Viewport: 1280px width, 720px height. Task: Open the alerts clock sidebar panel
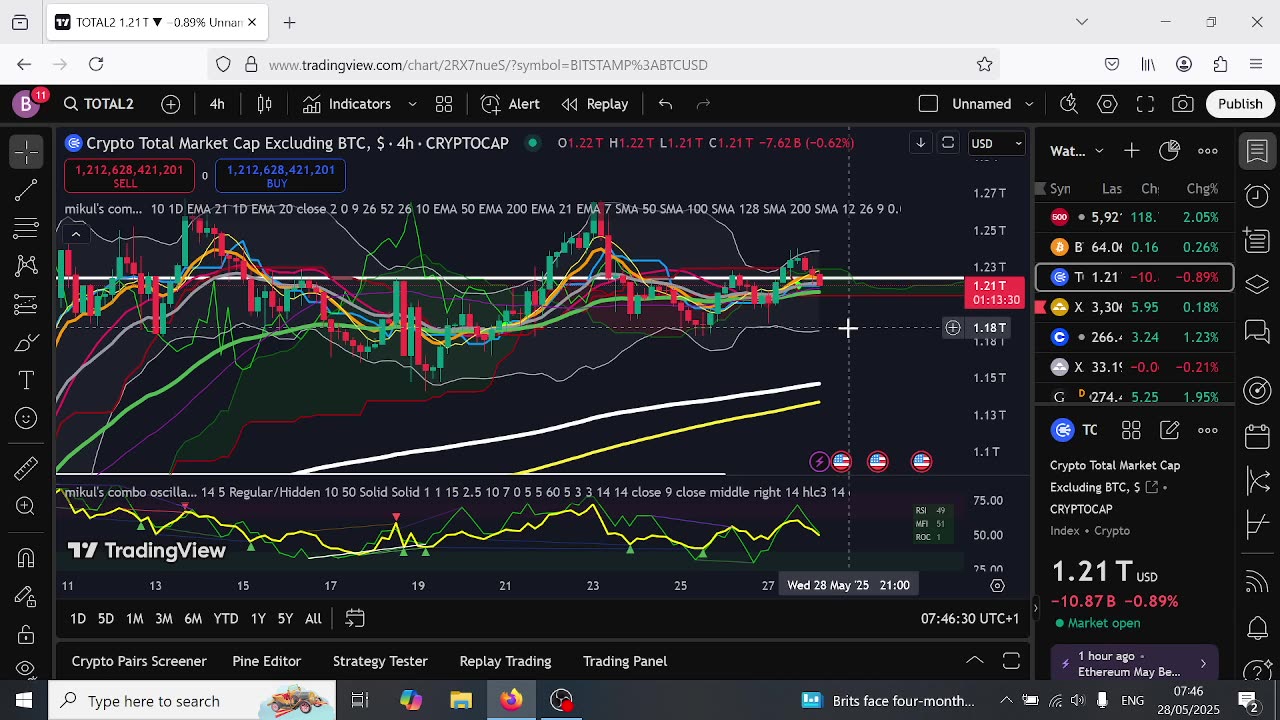pos(1258,196)
